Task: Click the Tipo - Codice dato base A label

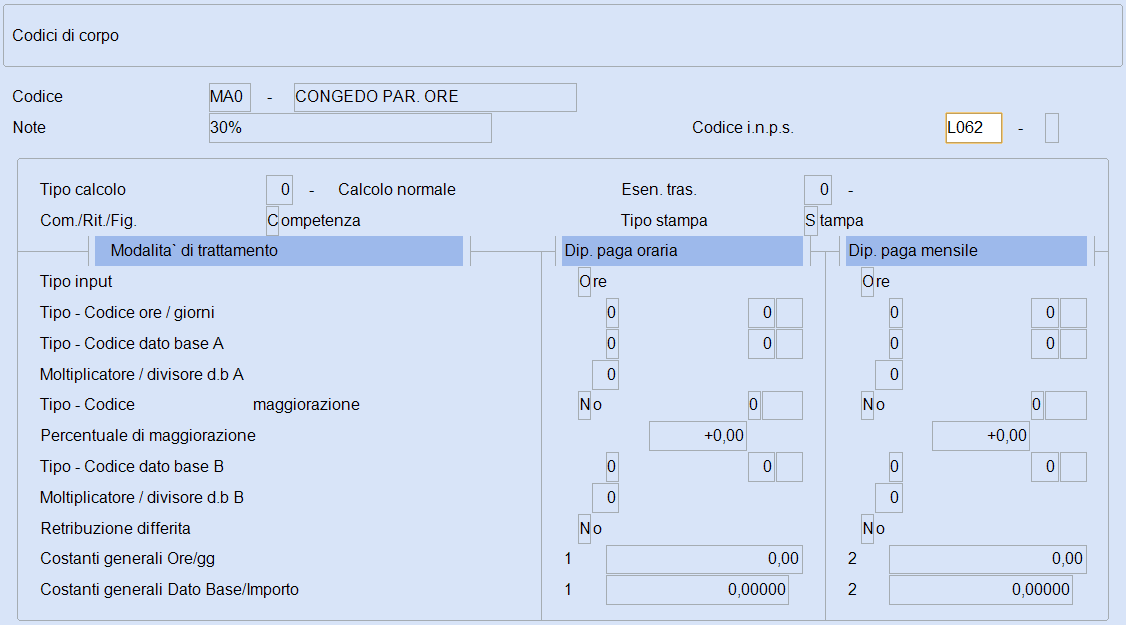Action: tap(132, 343)
